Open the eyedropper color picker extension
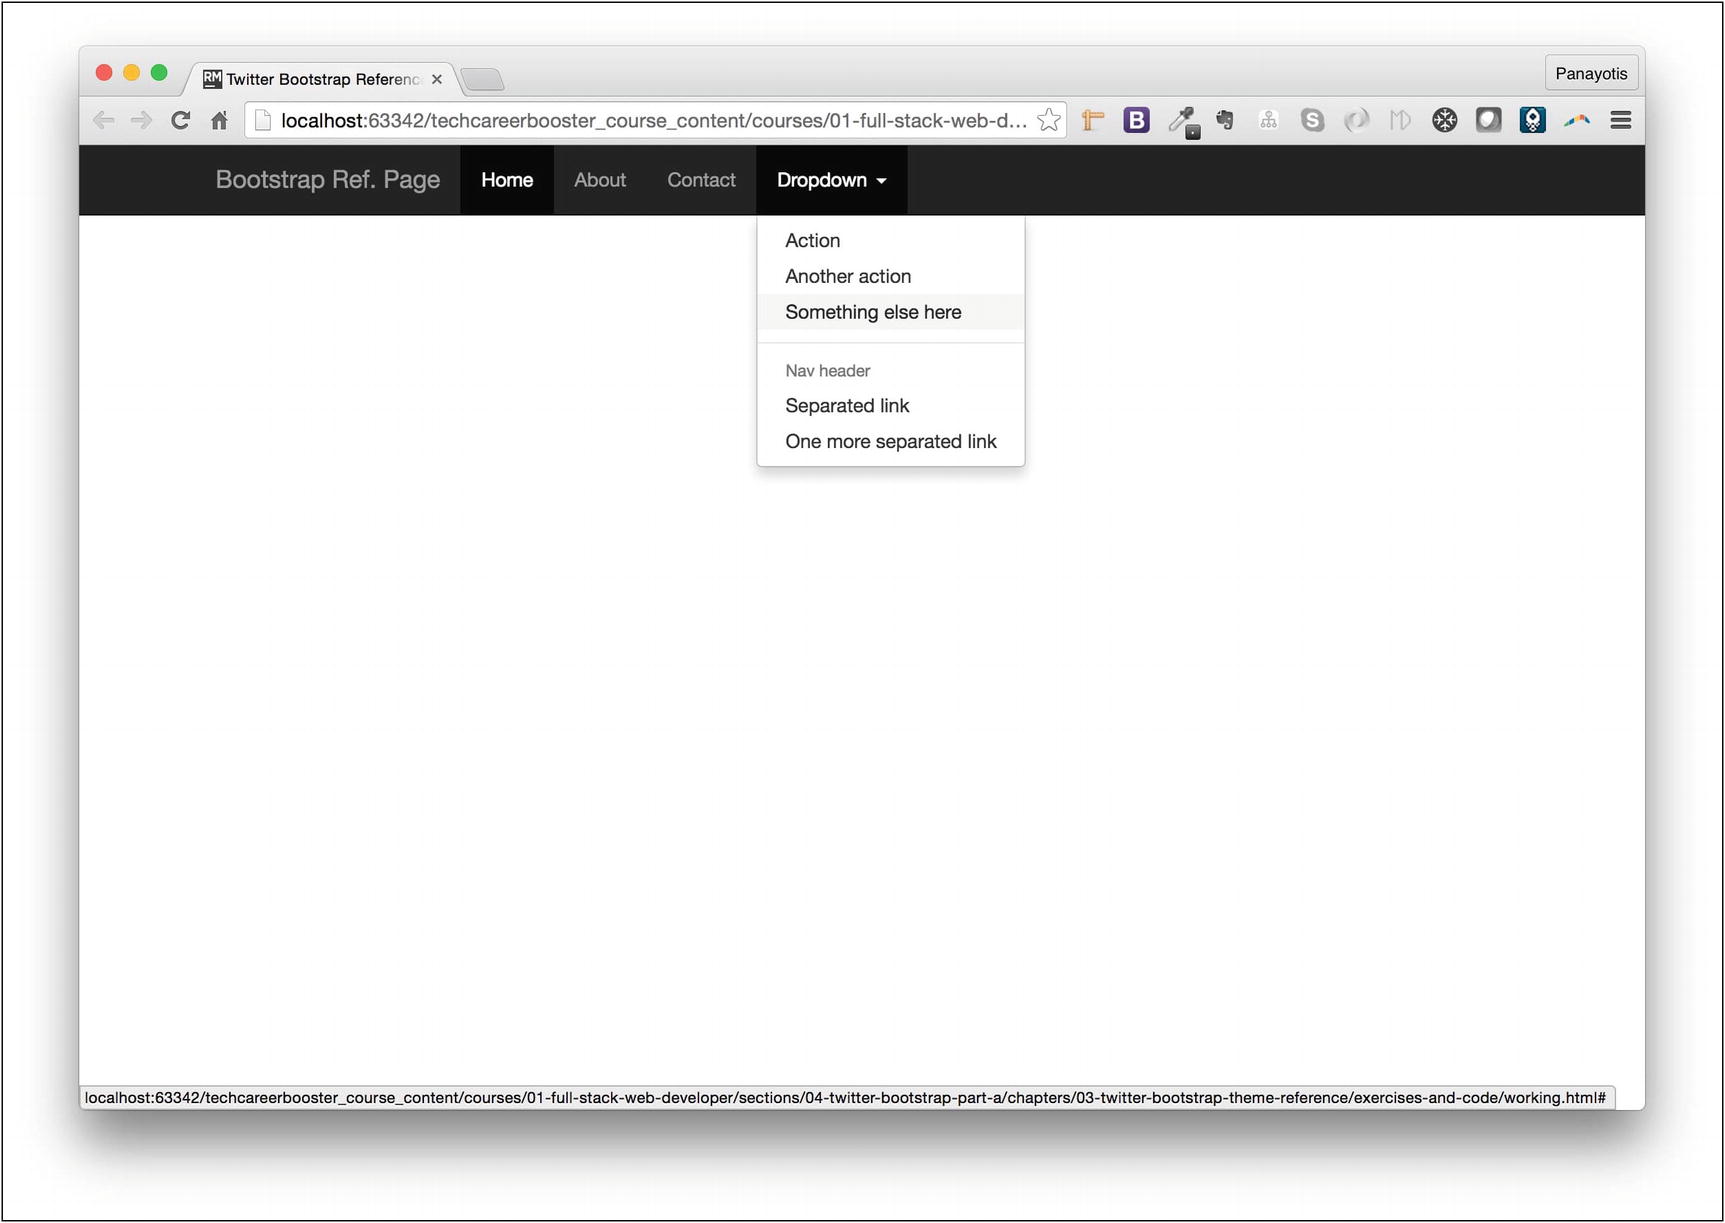This screenshot has width=1725, height=1223. click(1182, 121)
